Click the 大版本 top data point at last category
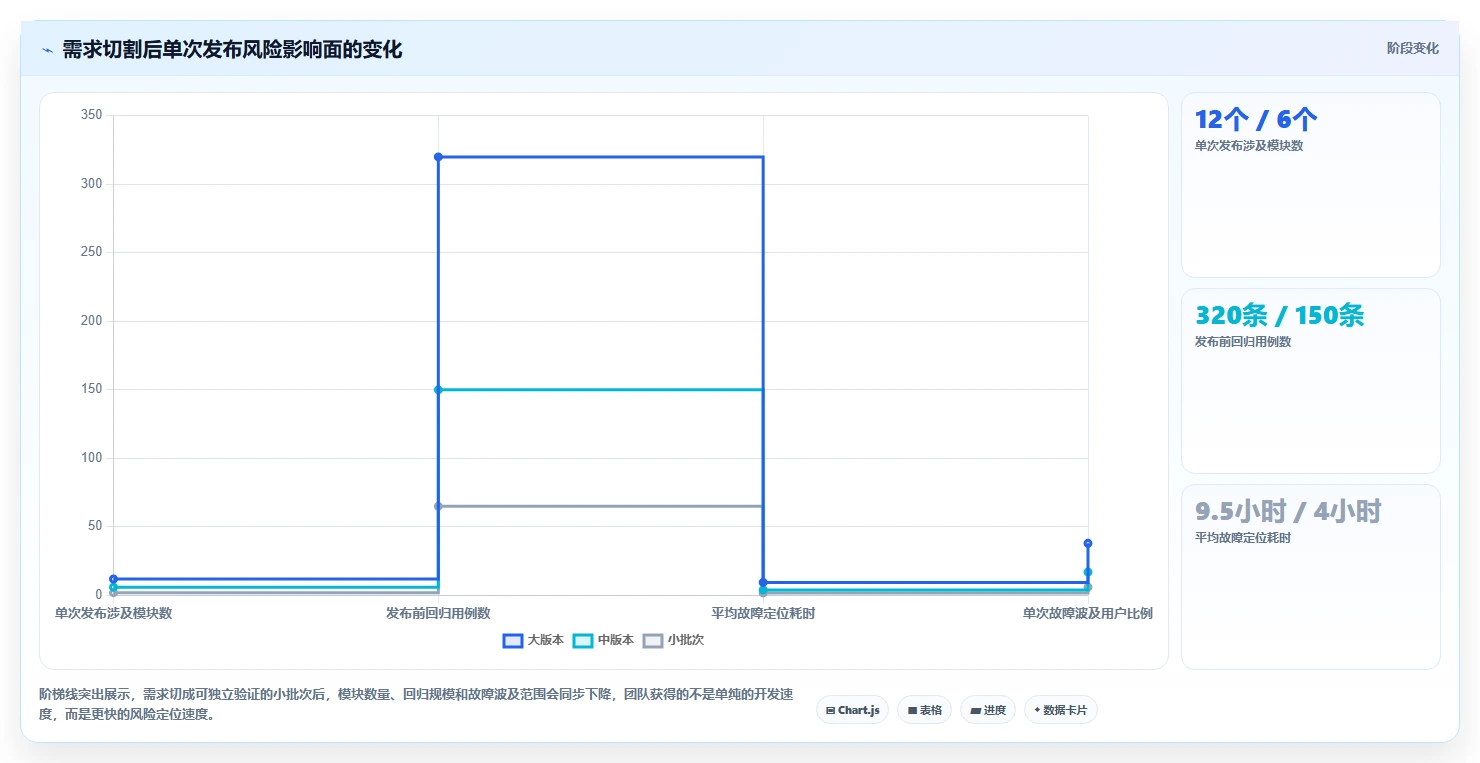The image size is (1480, 763). pos(1088,543)
